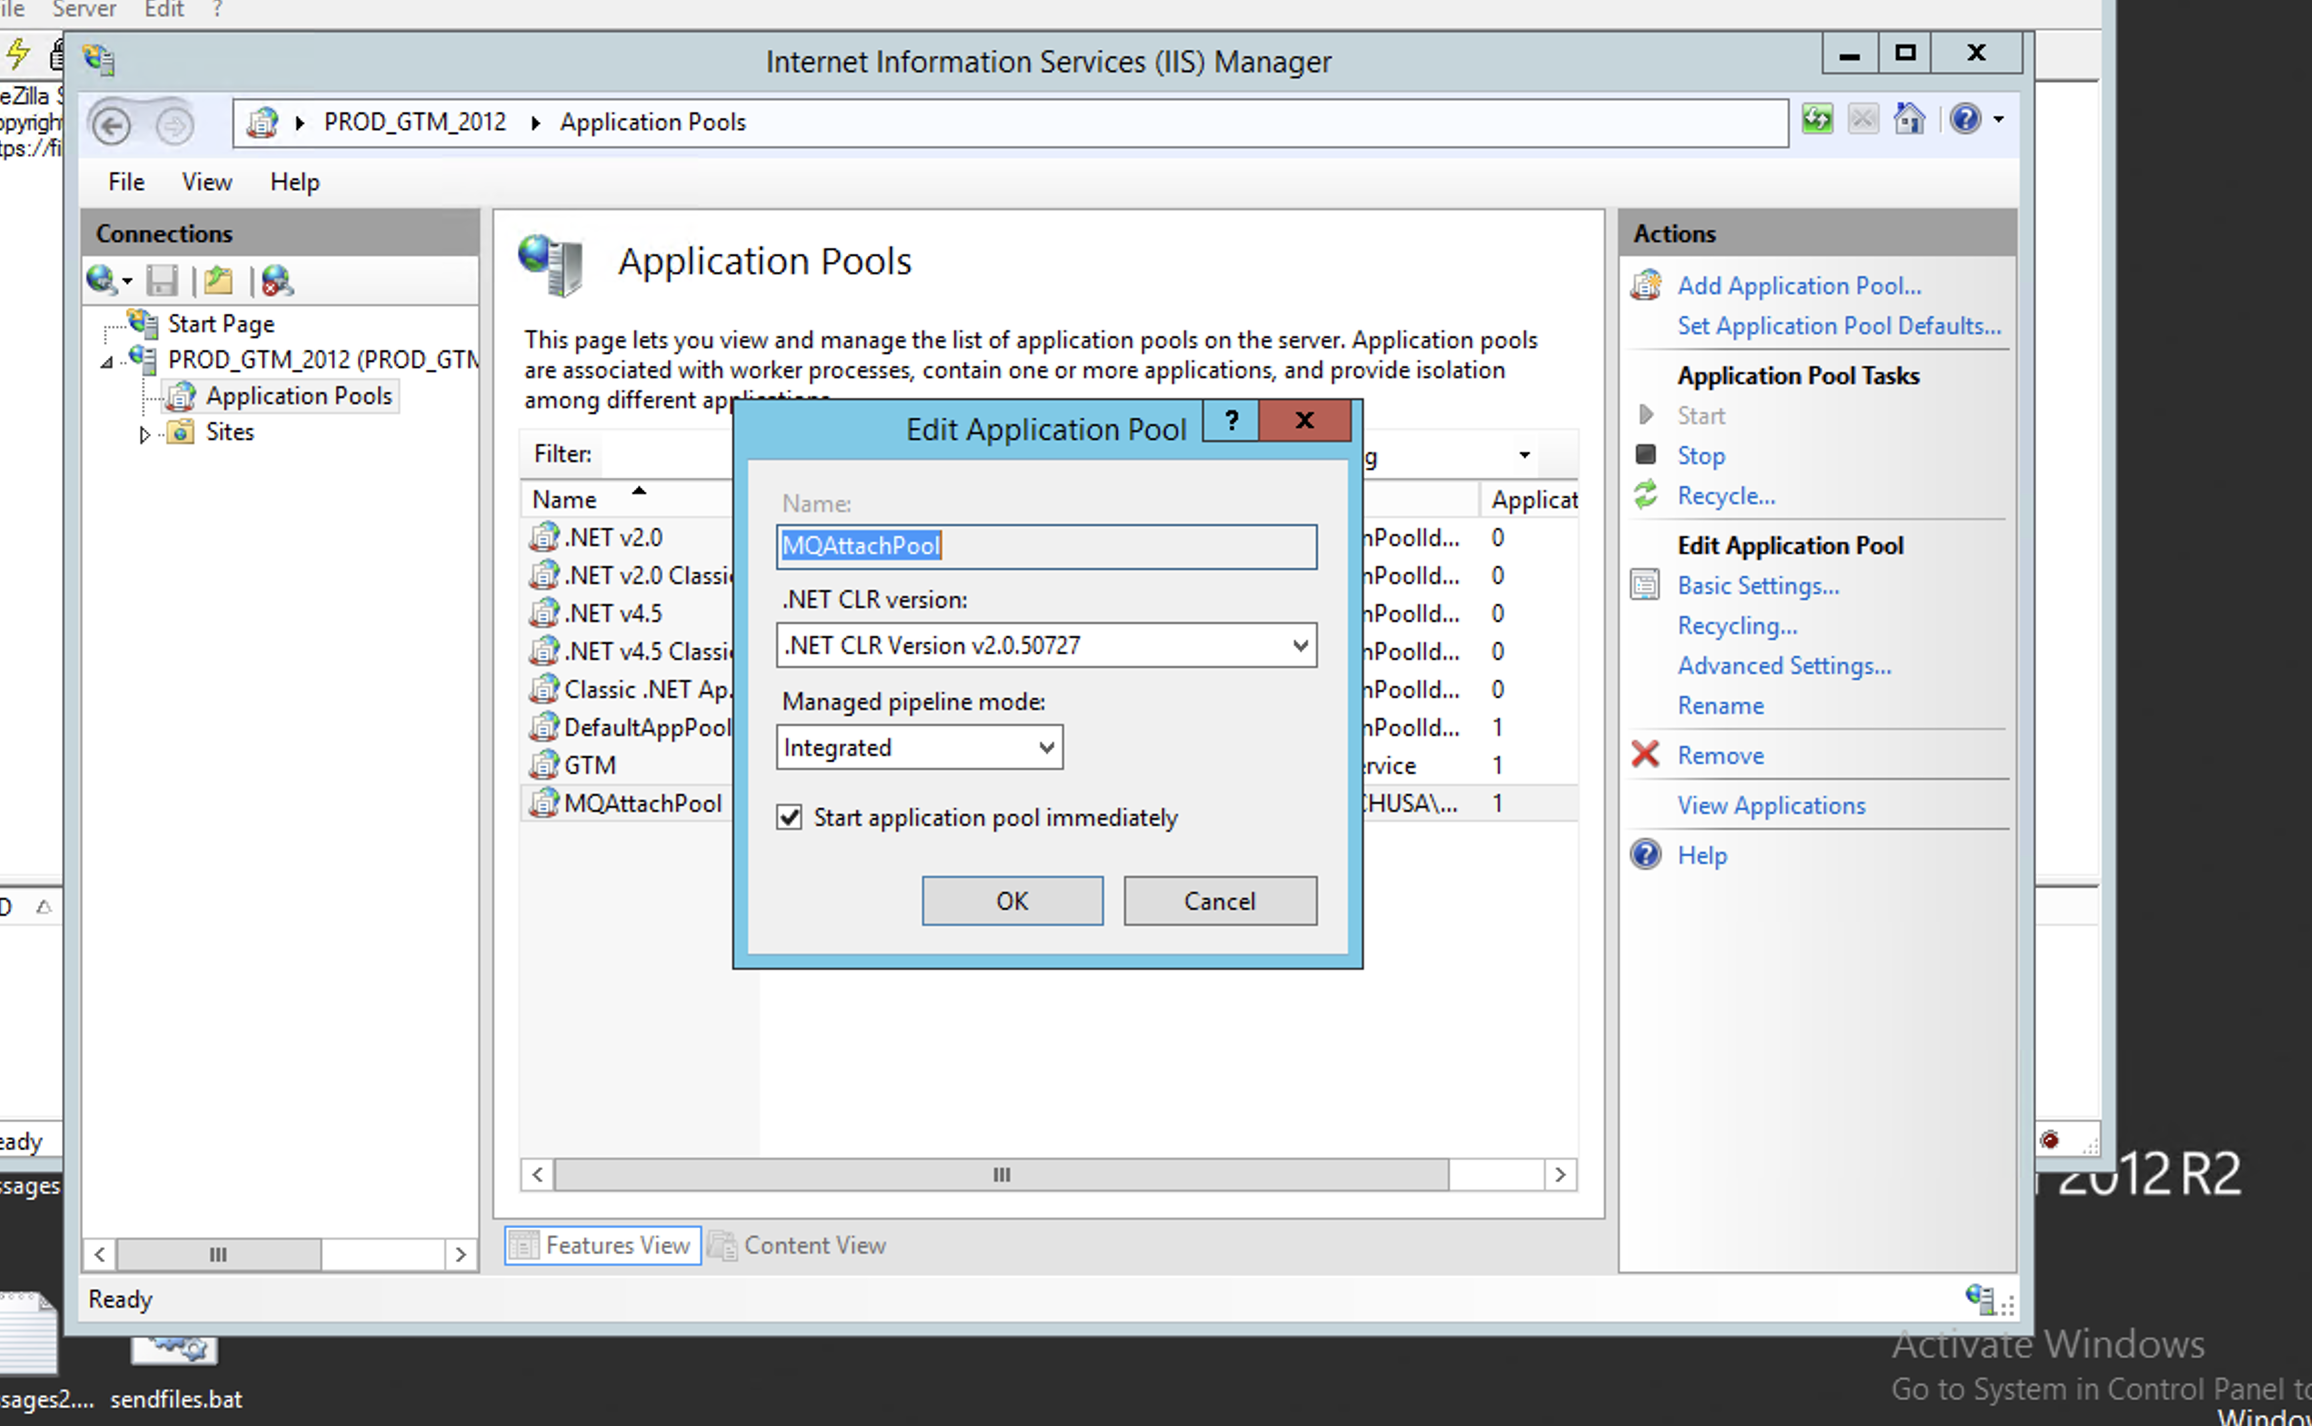Click the save connections disk icon
Image resolution: width=2312 pixels, height=1426 pixels.
162,282
